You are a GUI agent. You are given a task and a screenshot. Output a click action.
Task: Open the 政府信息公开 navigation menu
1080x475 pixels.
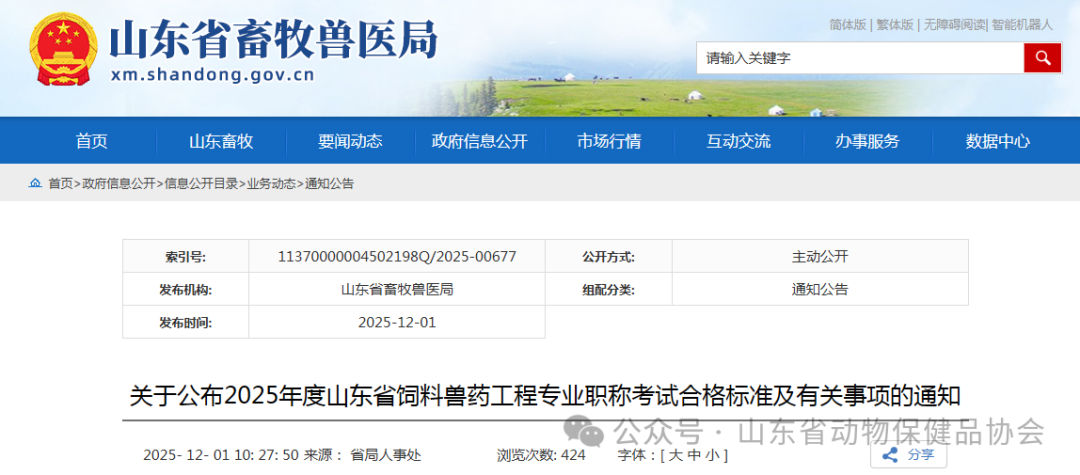pyautogui.click(x=479, y=142)
